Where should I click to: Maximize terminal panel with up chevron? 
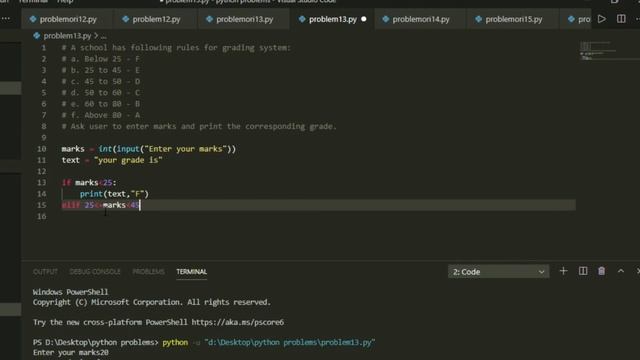[x=621, y=271]
